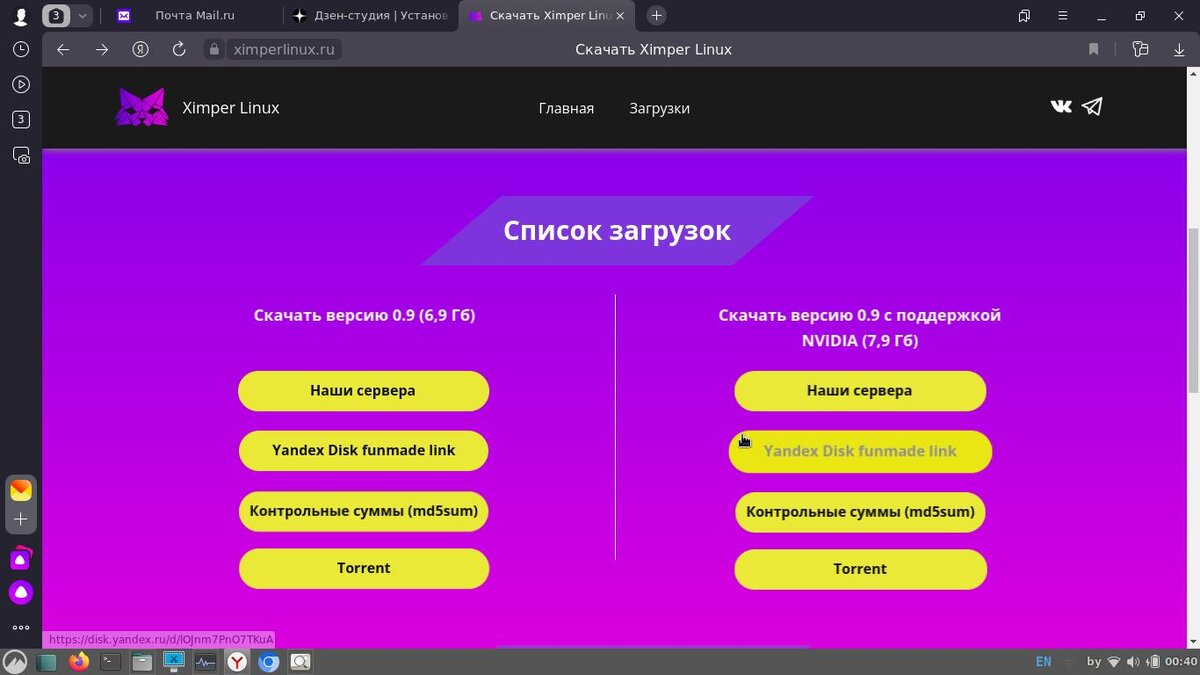1200x675 pixels.
Task: Click the page vertical scrollbar thumb
Action: pyautogui.click(x=1192, y=310)
